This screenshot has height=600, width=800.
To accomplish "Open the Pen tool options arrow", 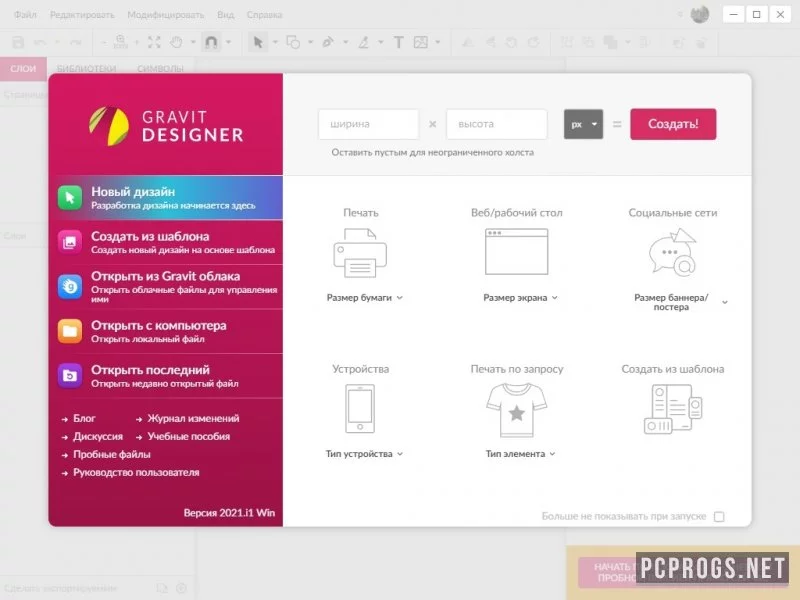I will pyautogui.click(x=345, y=42).
